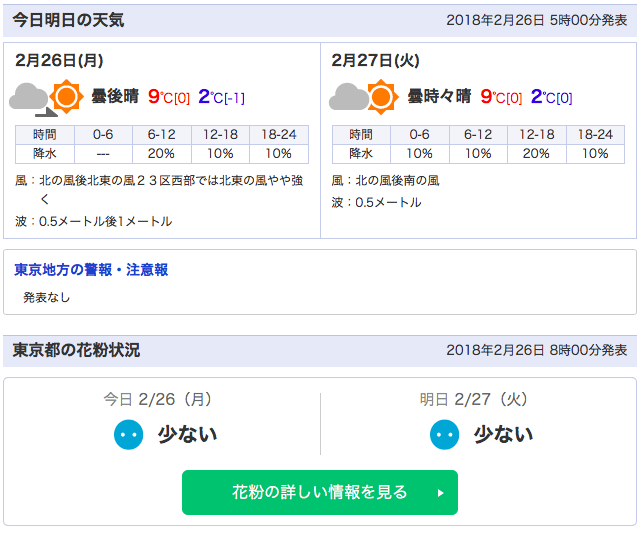This screenshot has height=537, width=640.
Task: Click the 2月26日(月) date heading
Action: point(59,60)
